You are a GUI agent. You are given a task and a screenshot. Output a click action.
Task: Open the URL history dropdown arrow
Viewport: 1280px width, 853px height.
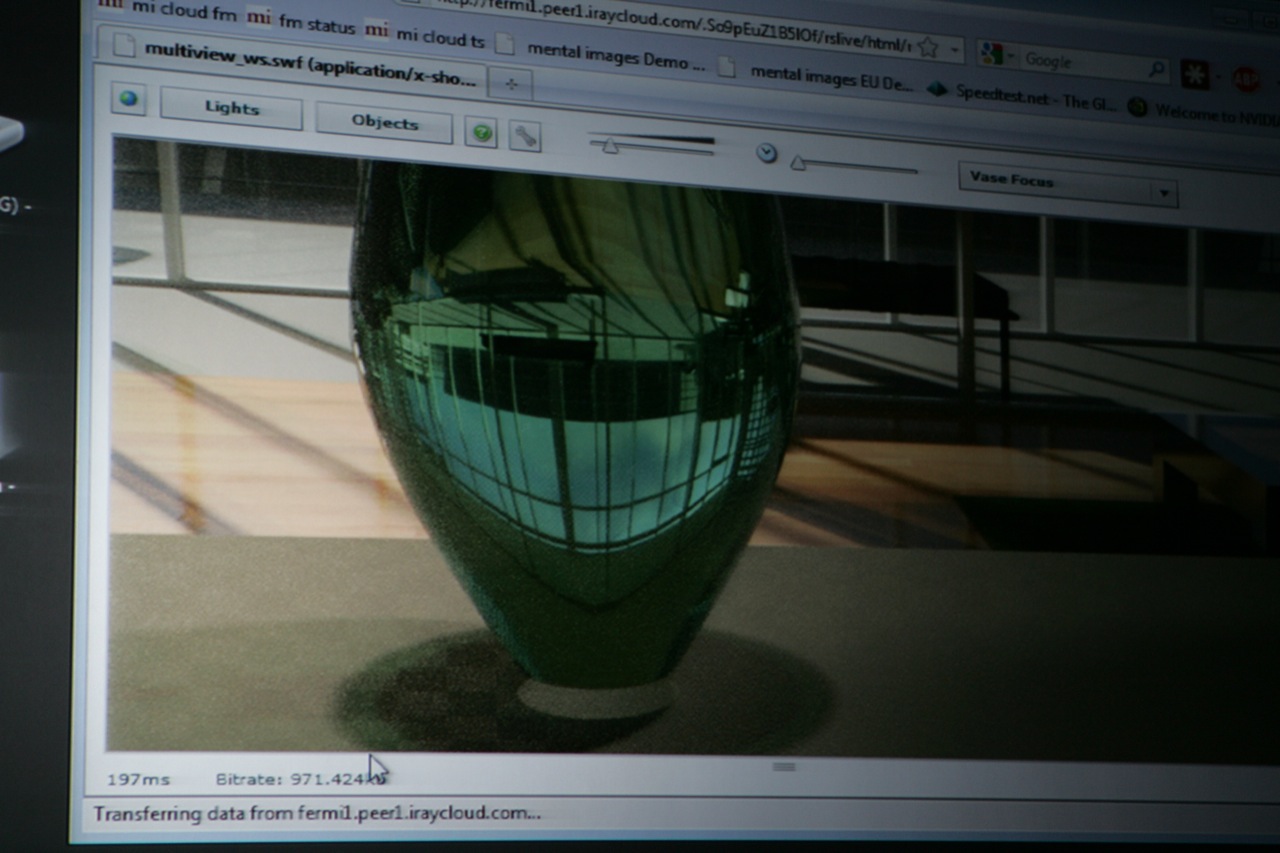pos(955,48)
